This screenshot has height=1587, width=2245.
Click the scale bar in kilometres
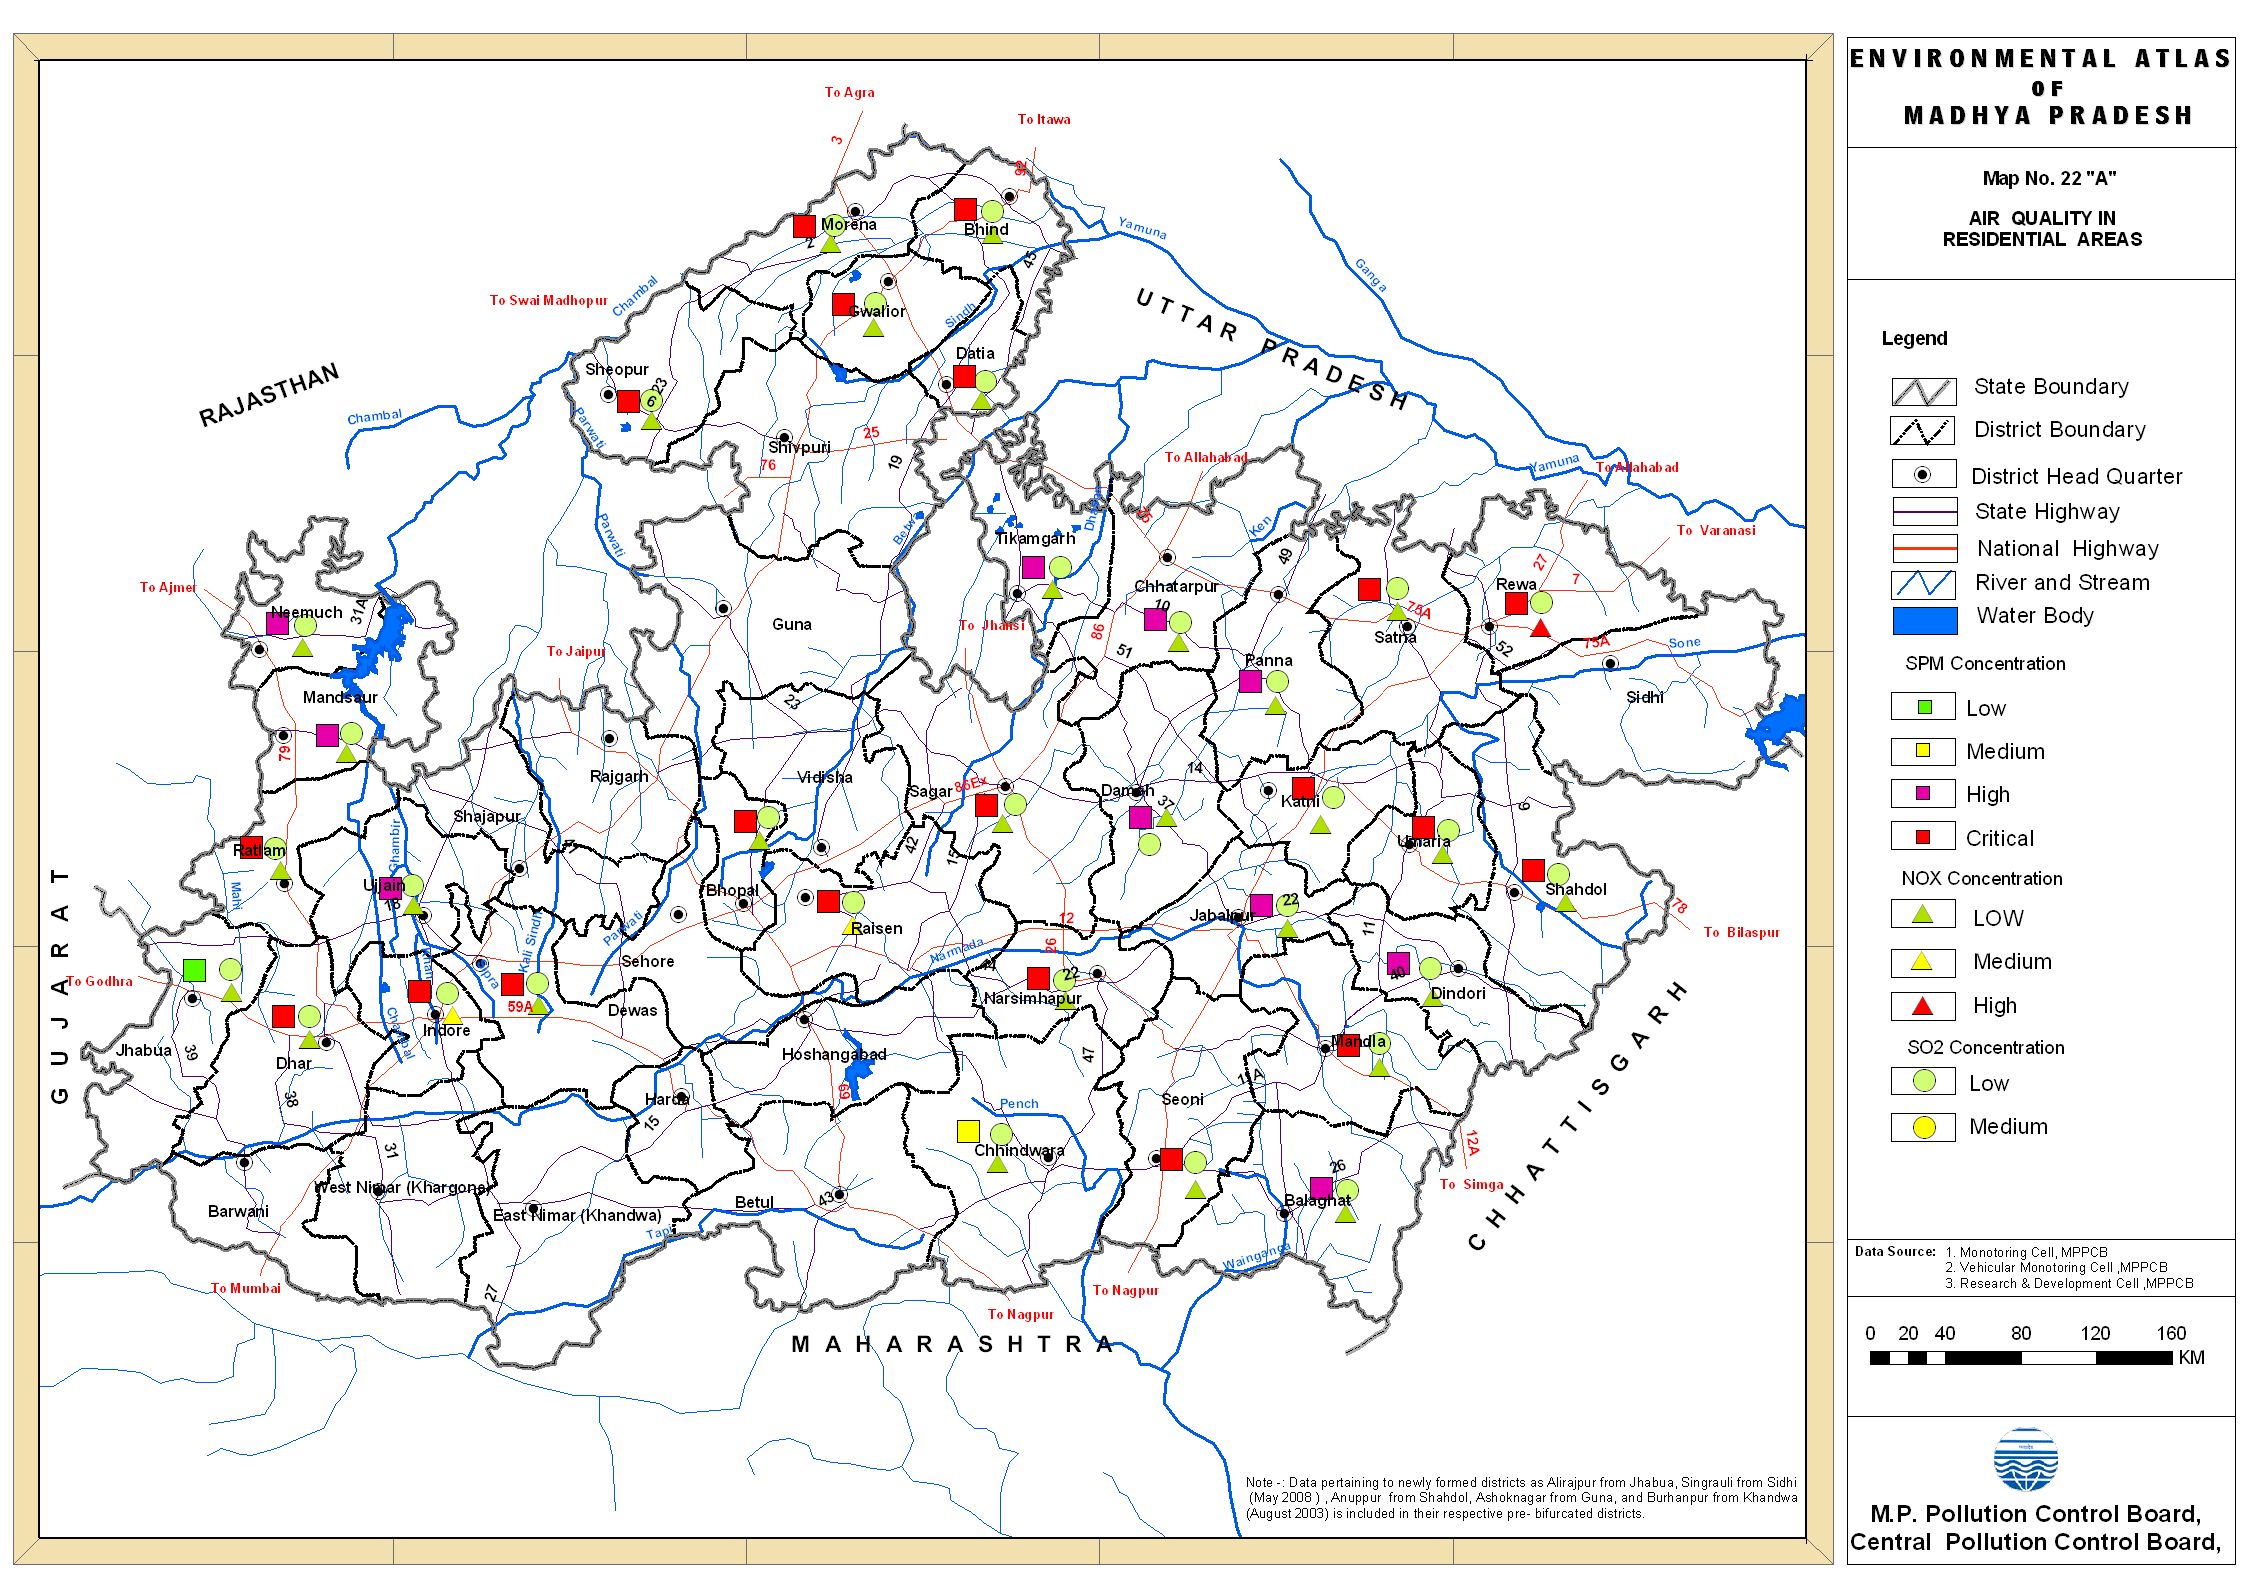click(2020, 1358)
